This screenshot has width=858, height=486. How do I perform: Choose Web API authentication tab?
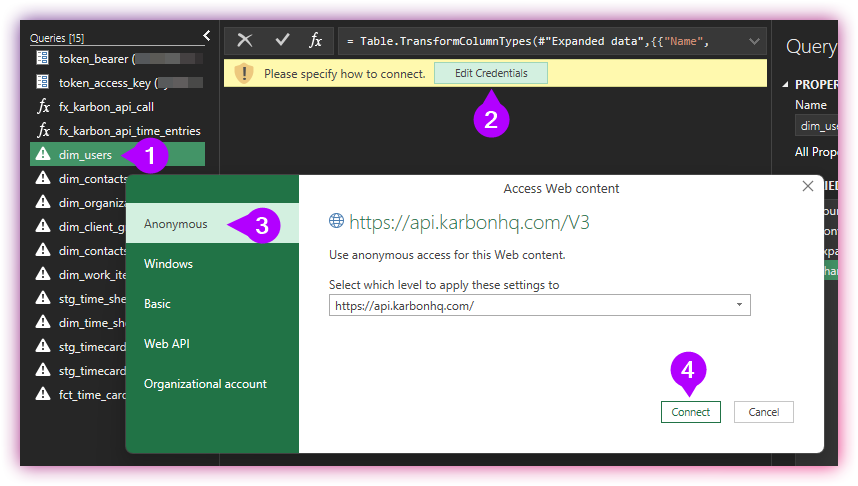[x=212, y=344]
